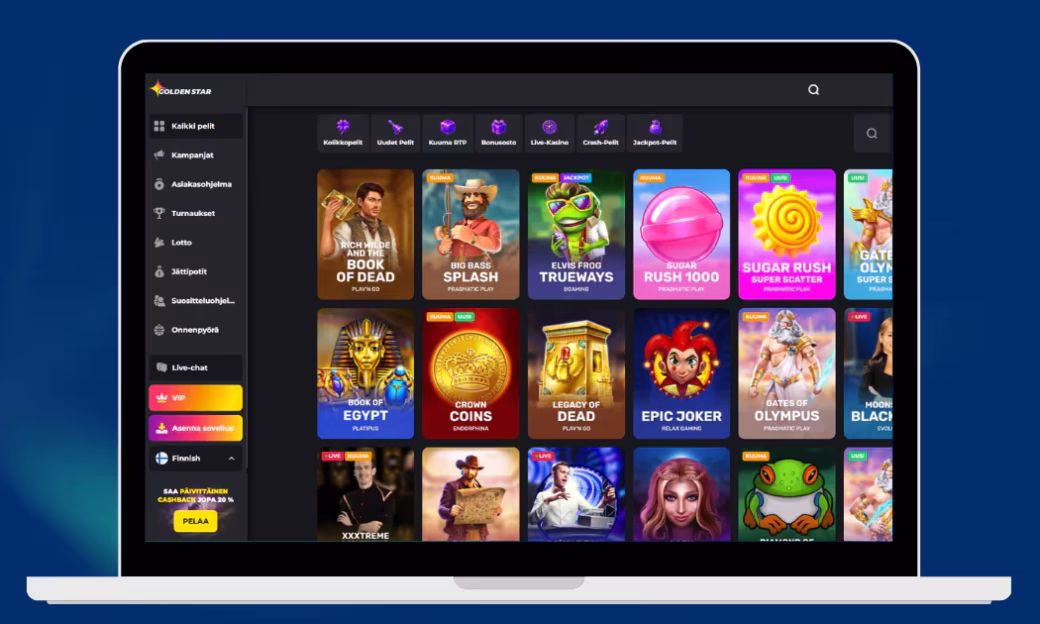The image size is (1040, 624).
Task: Play the Sugar Rush 1000 game
Action: pos(681,234)
